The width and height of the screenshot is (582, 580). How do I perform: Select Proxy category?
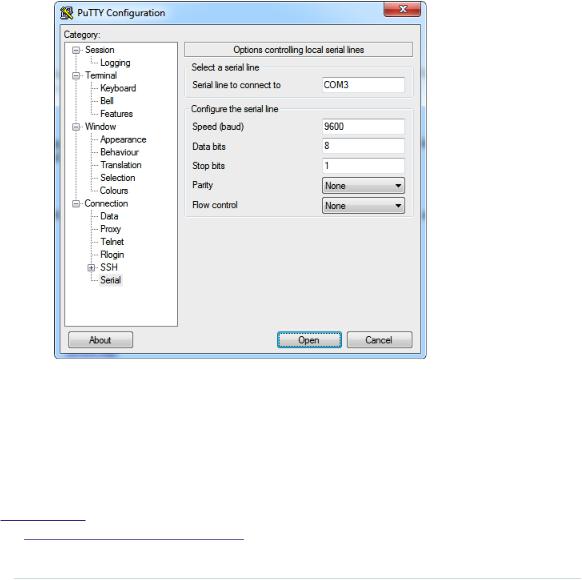coord(111,229)
